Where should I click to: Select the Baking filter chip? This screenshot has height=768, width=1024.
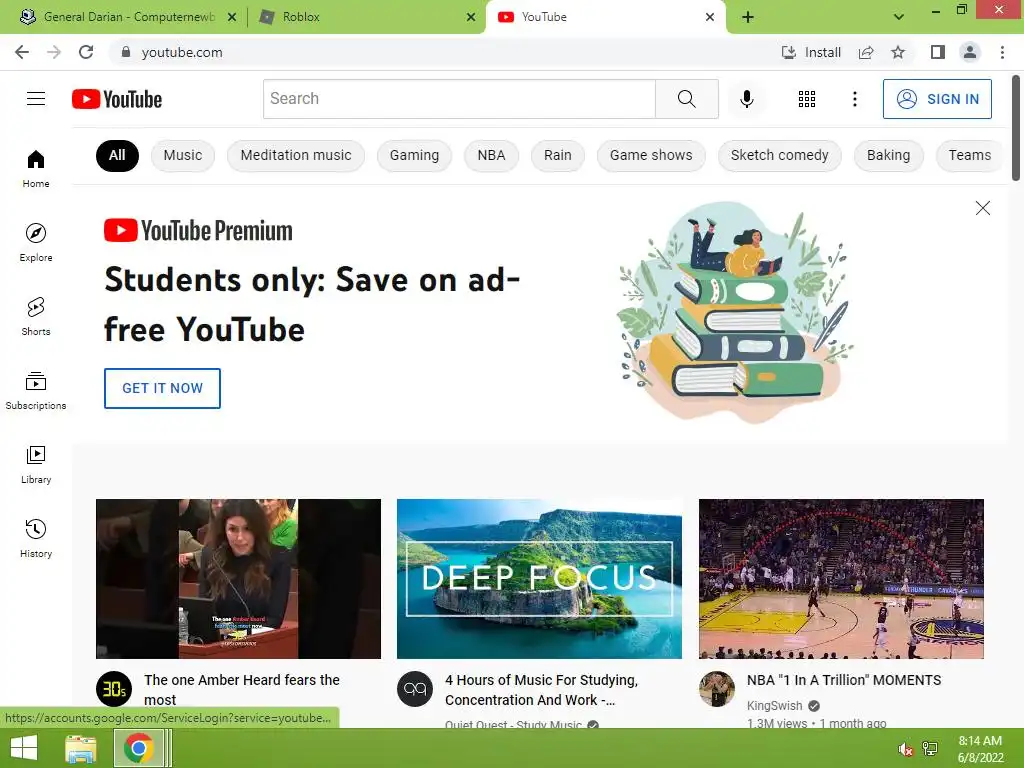[888, 155]
